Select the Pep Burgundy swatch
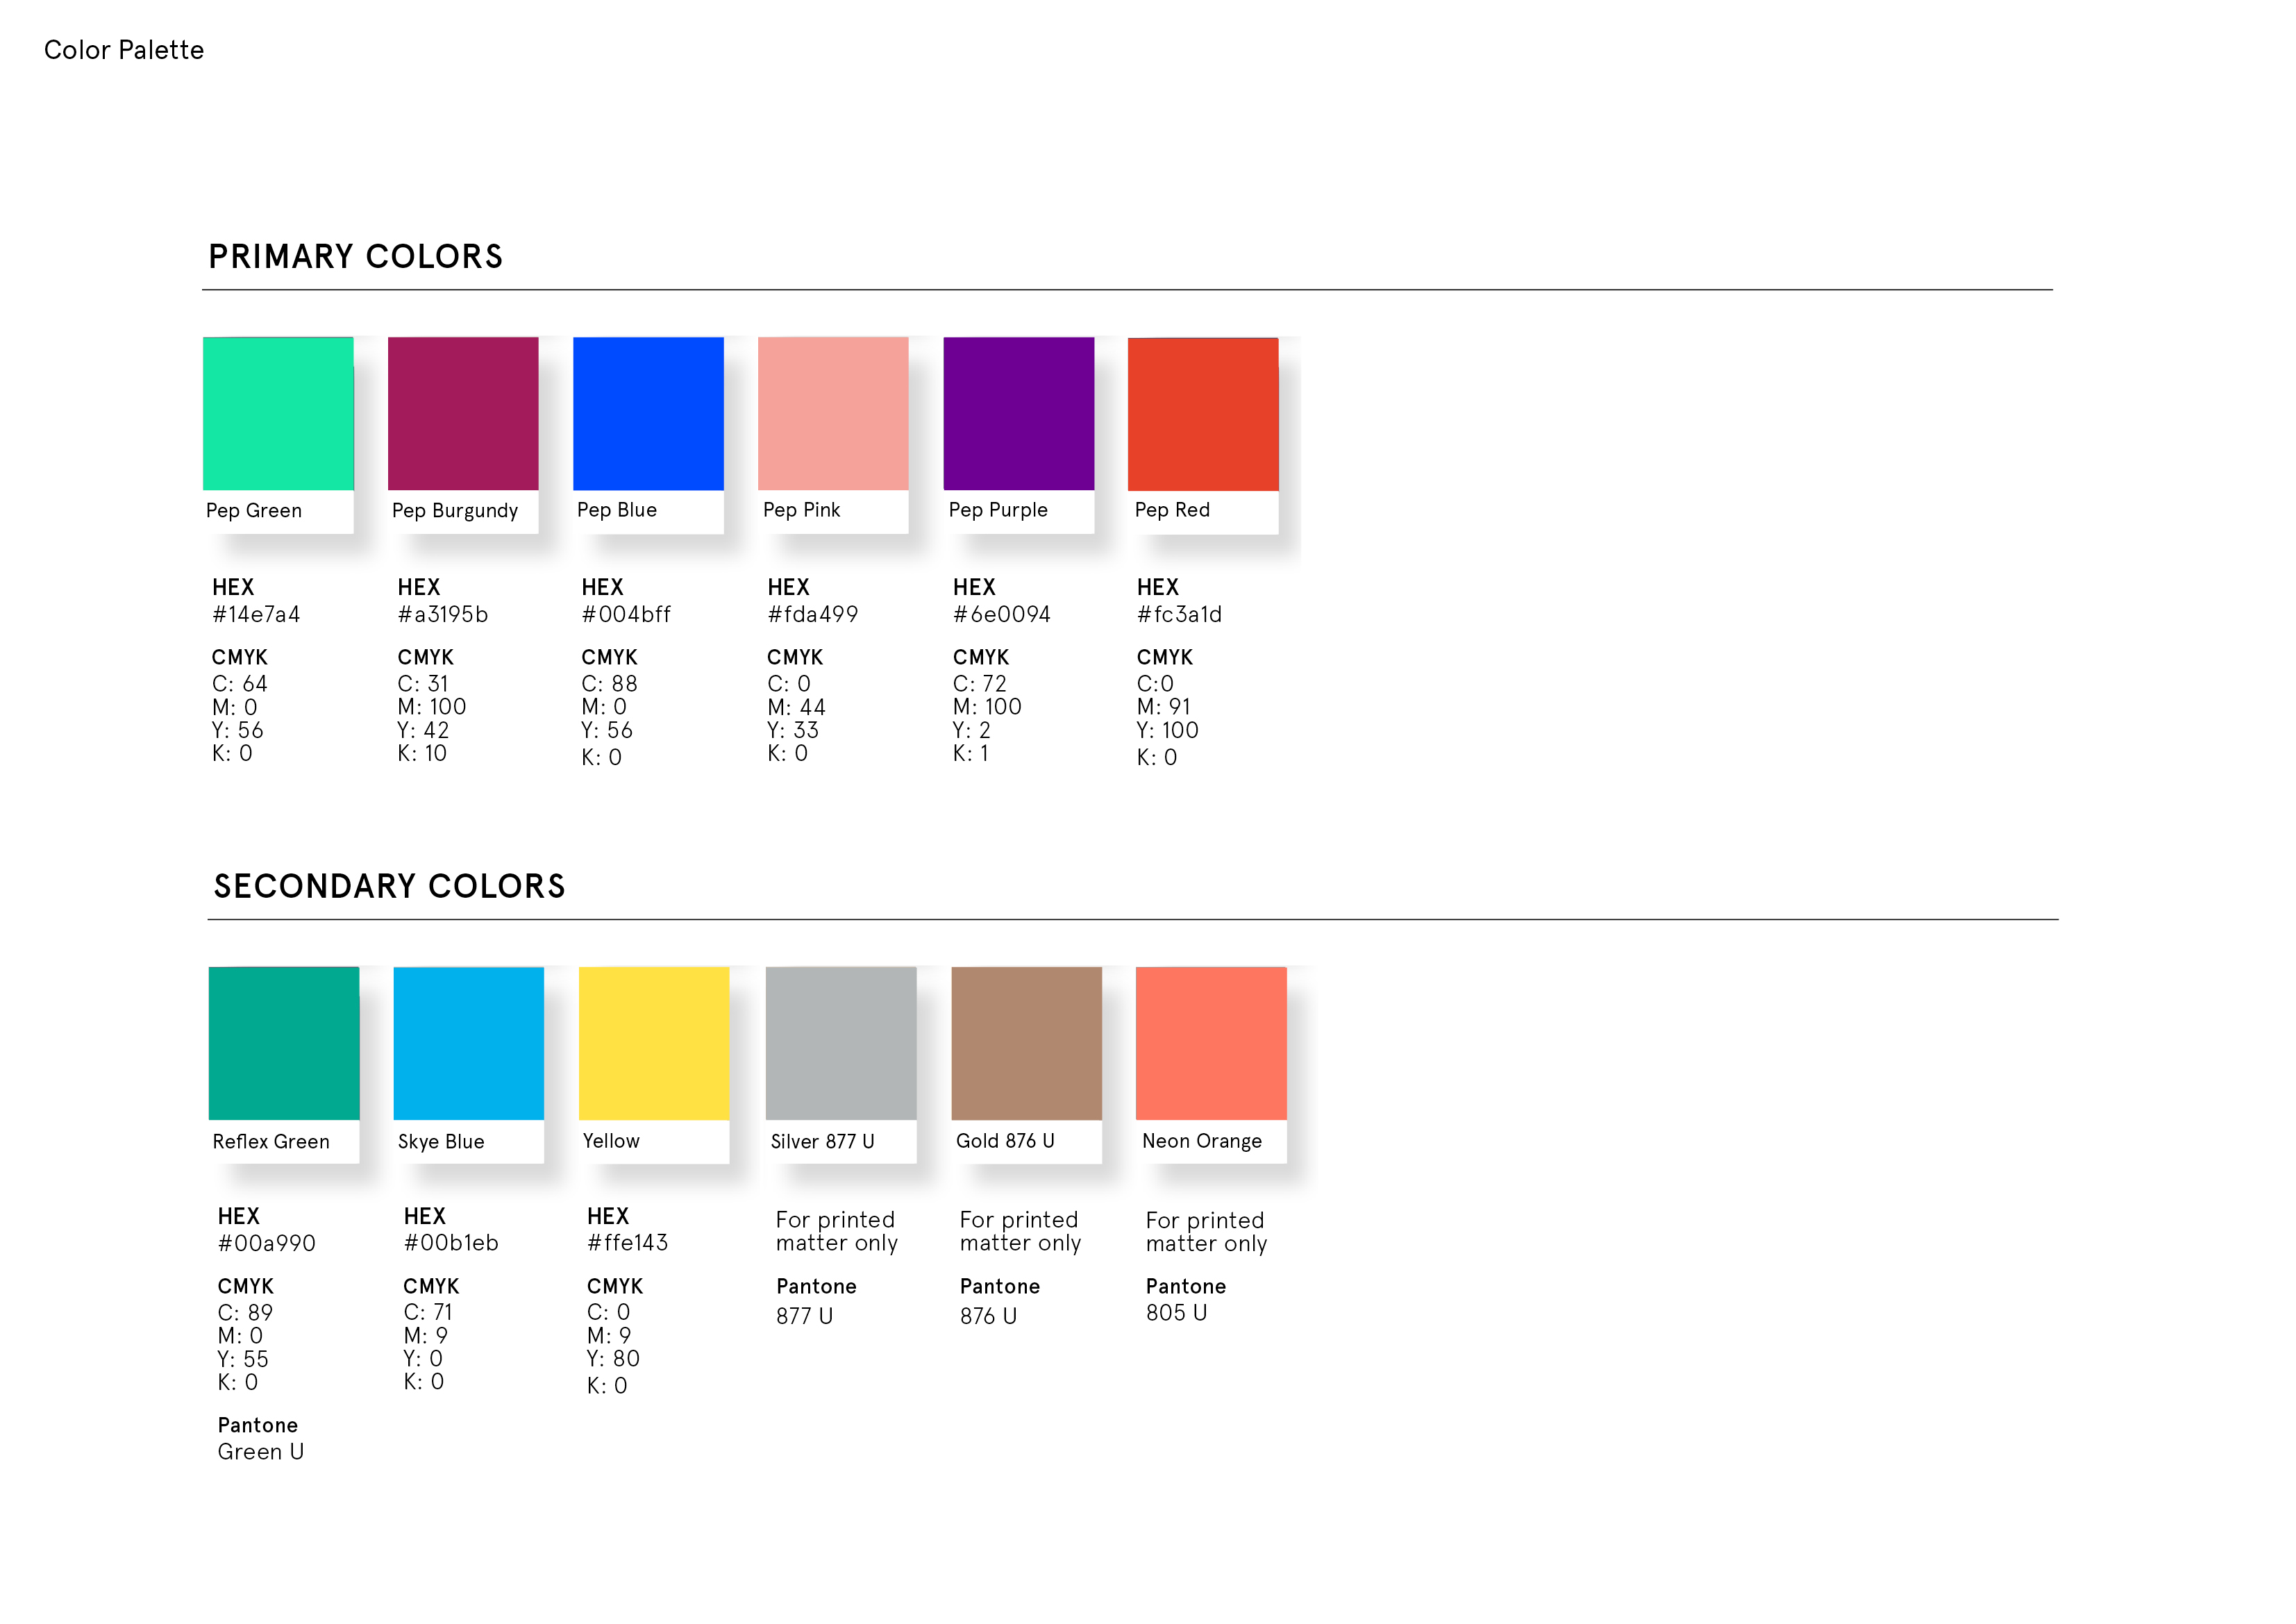The image size is (2296, 1624). tap(463, 413)
